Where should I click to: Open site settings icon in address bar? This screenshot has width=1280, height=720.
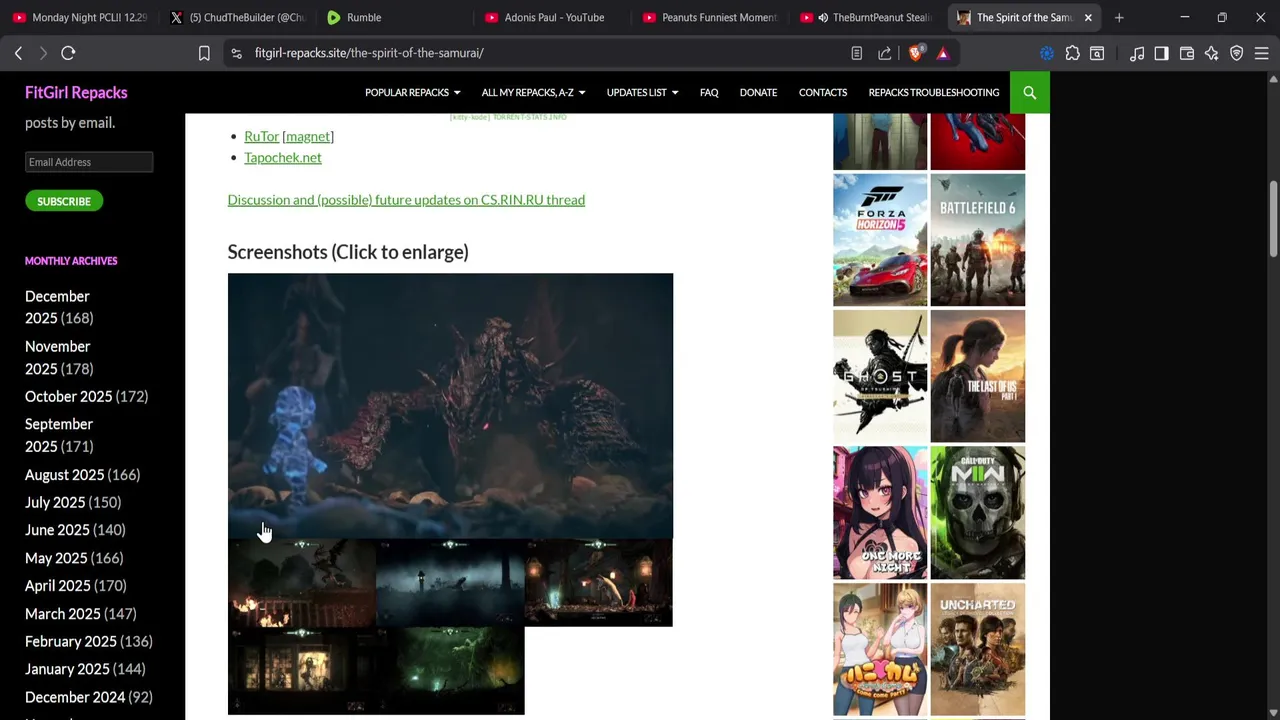coord(236,53)
